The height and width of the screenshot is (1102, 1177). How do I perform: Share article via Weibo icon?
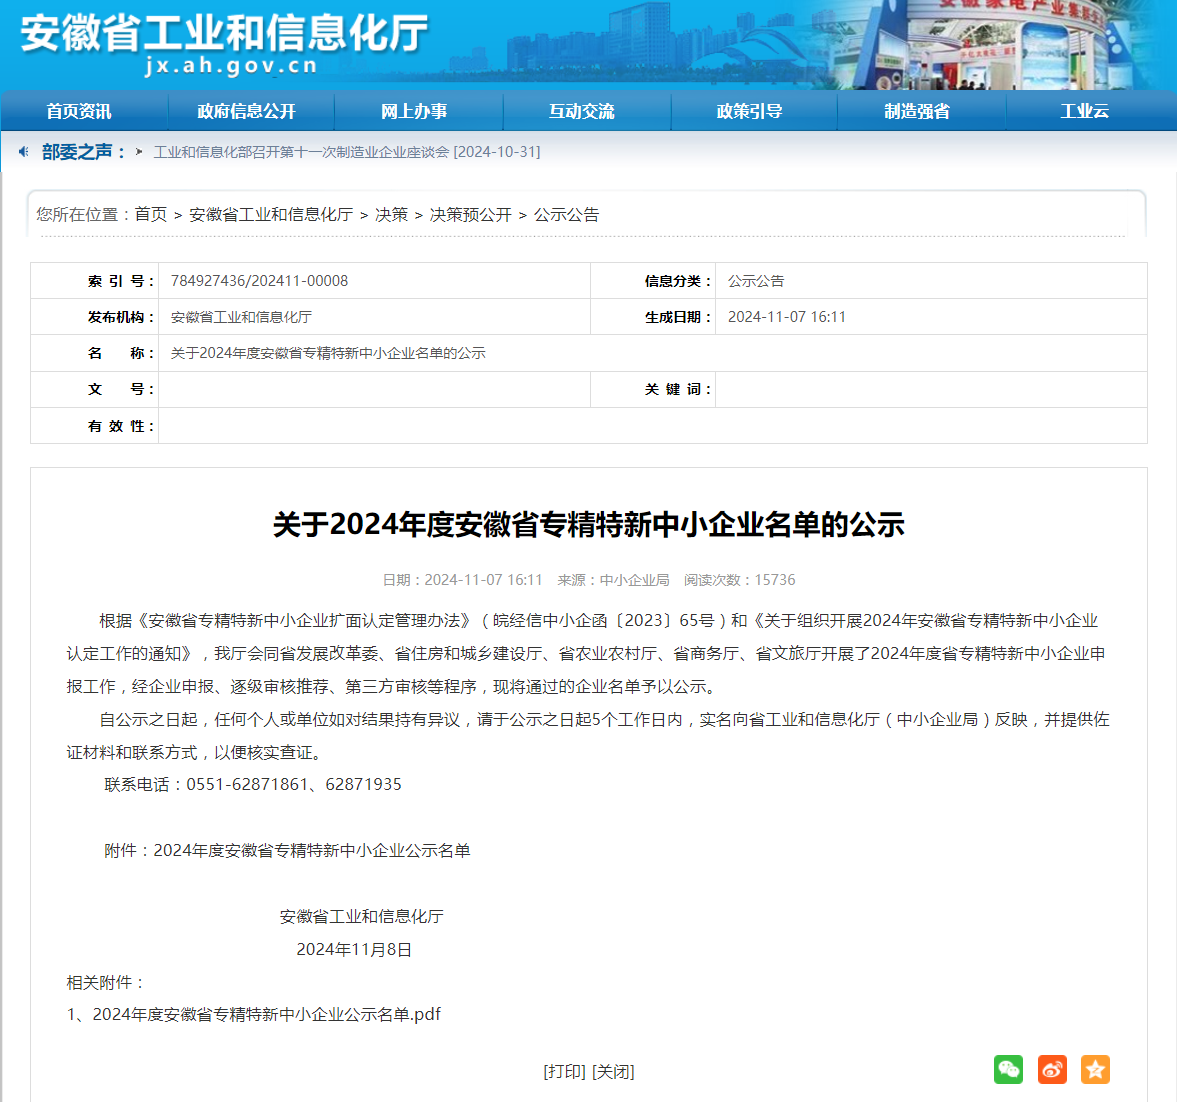pyautogui.click(x=1052, y=1069)
